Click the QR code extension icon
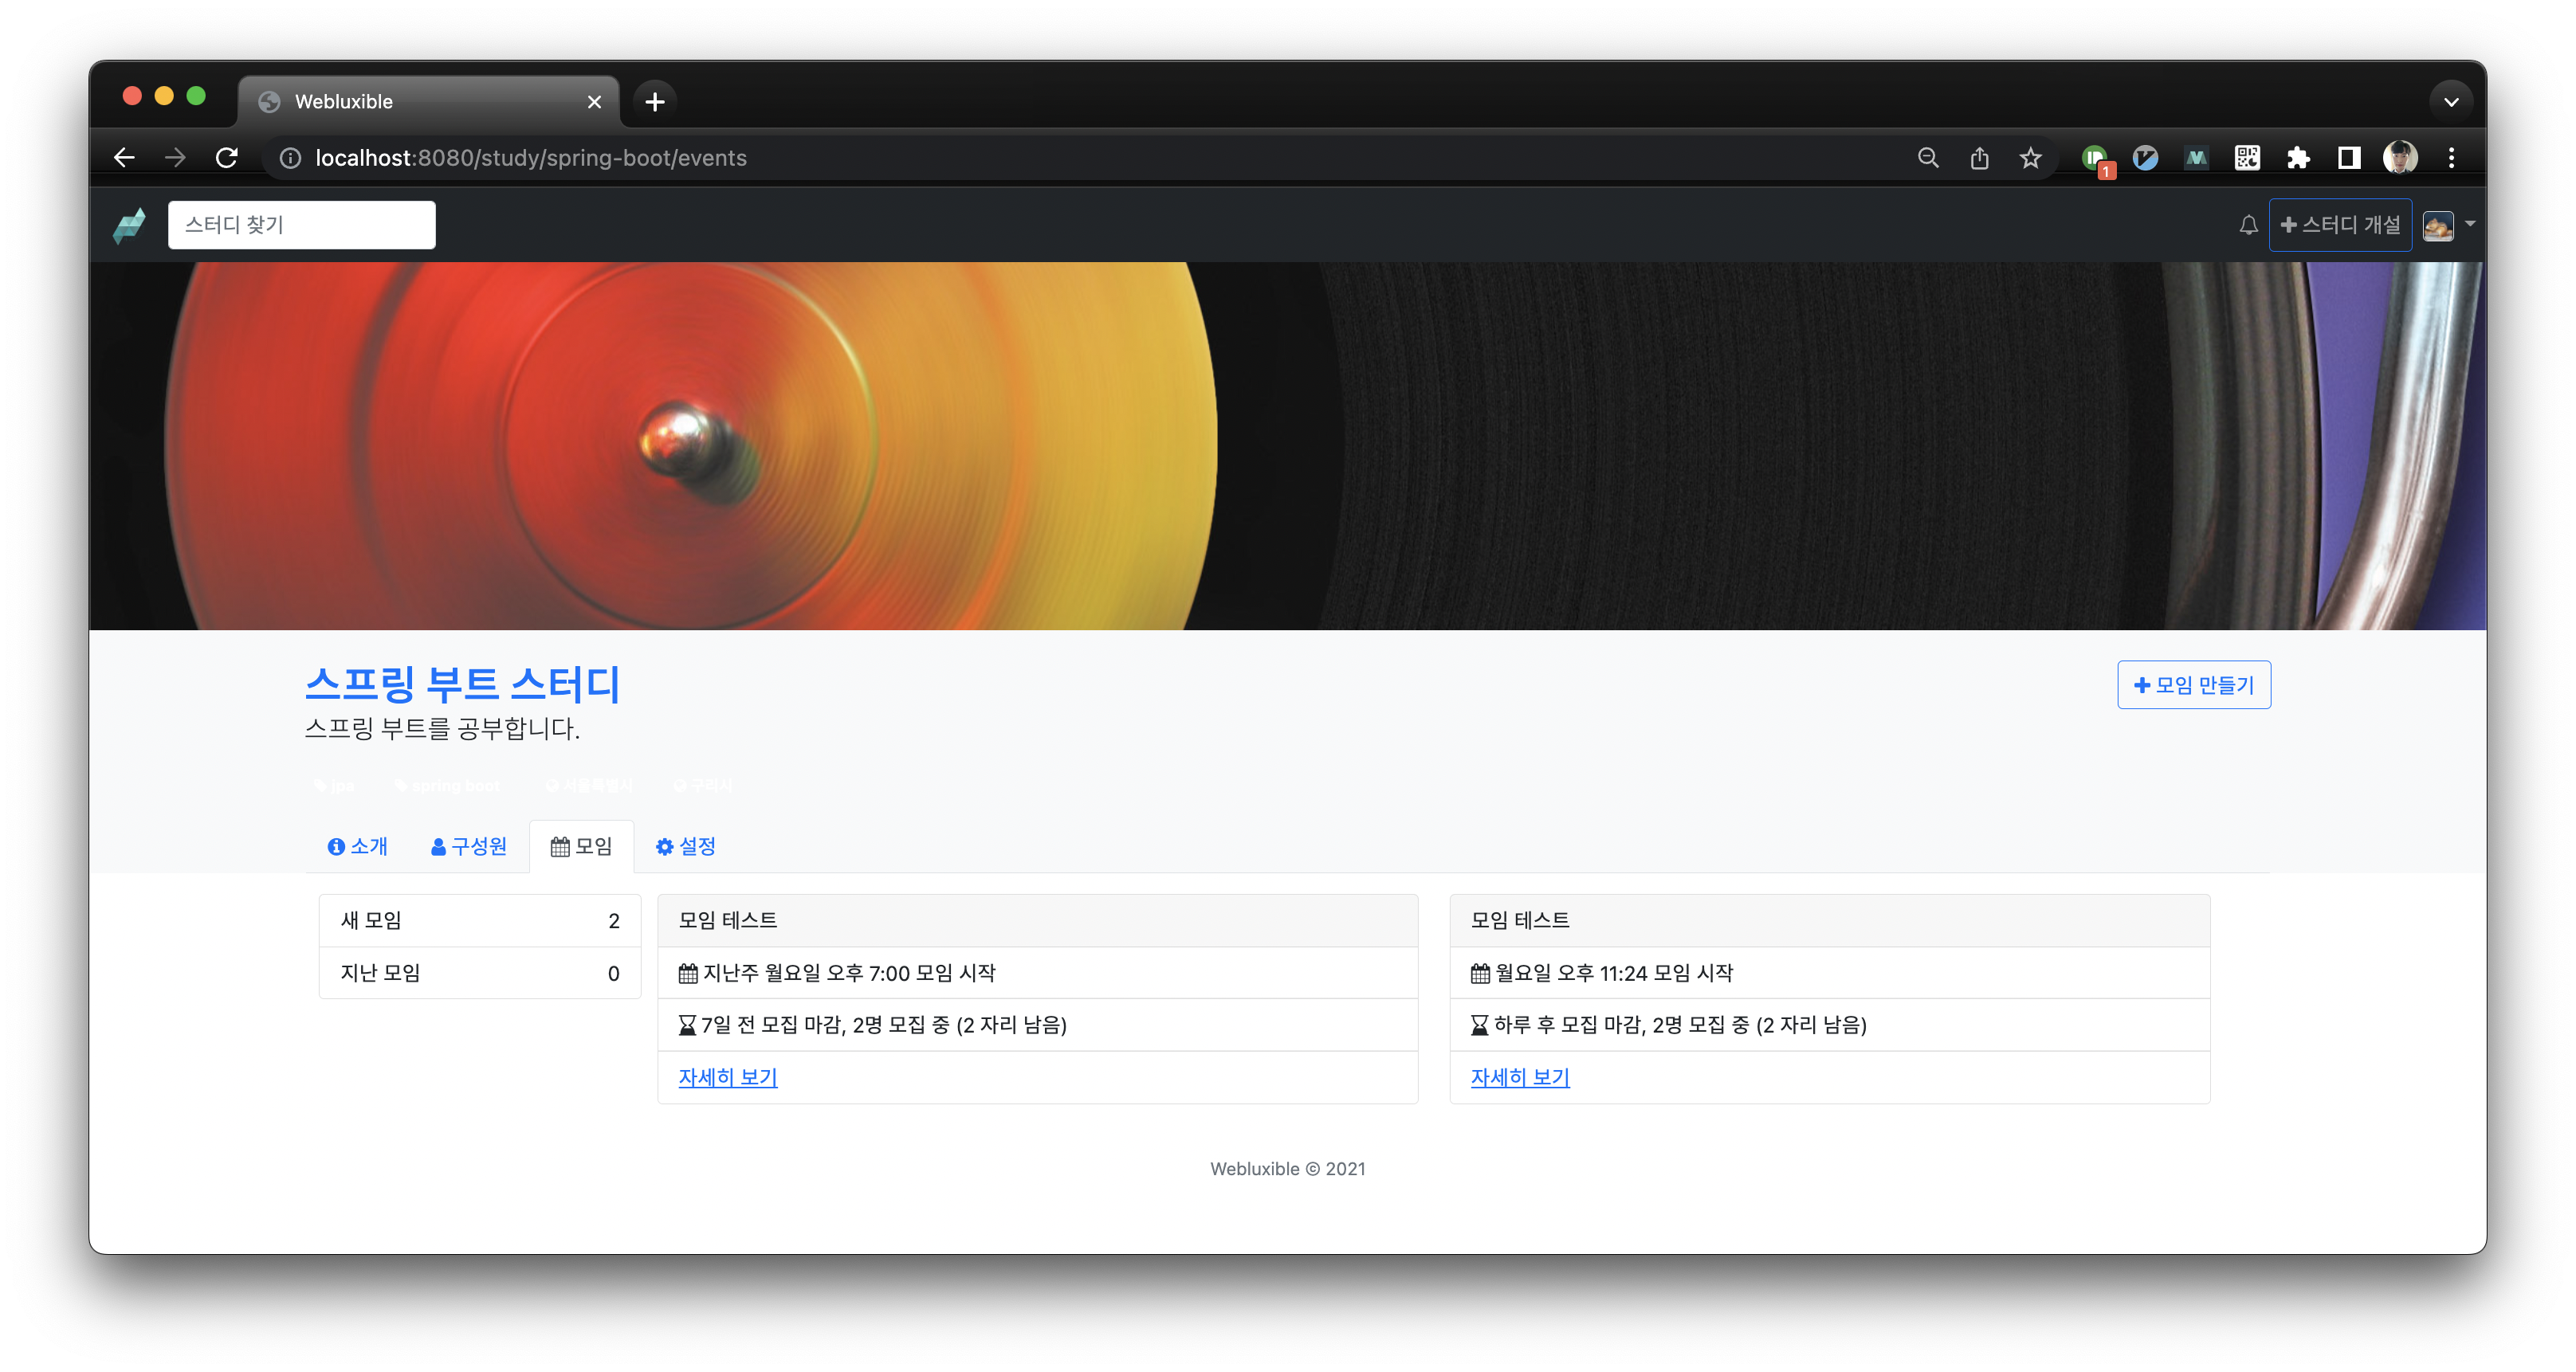 (x=2247, y=158)
